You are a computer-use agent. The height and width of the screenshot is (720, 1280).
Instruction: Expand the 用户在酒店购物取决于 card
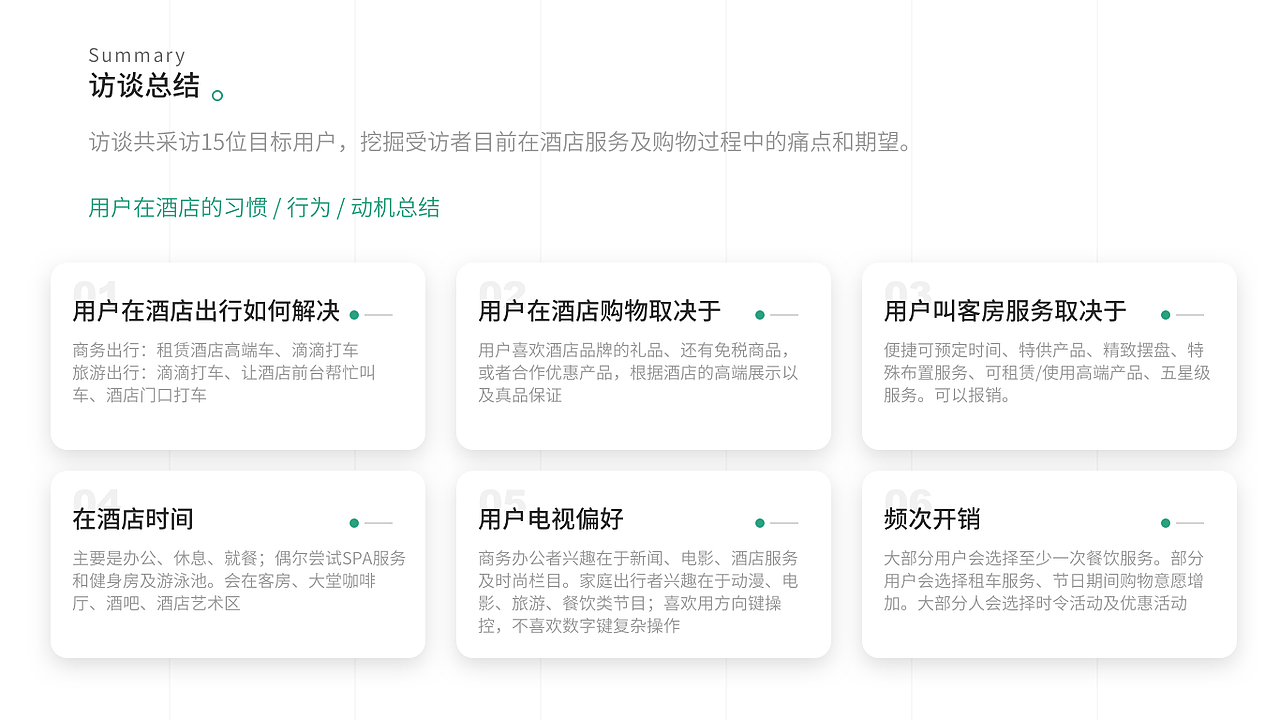[643, 355]
